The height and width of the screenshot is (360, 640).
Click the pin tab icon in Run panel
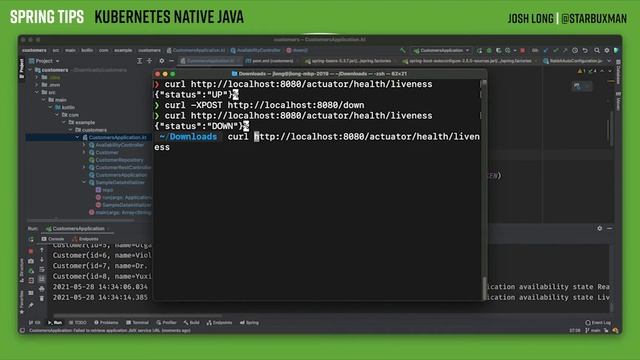pos(31,305)
